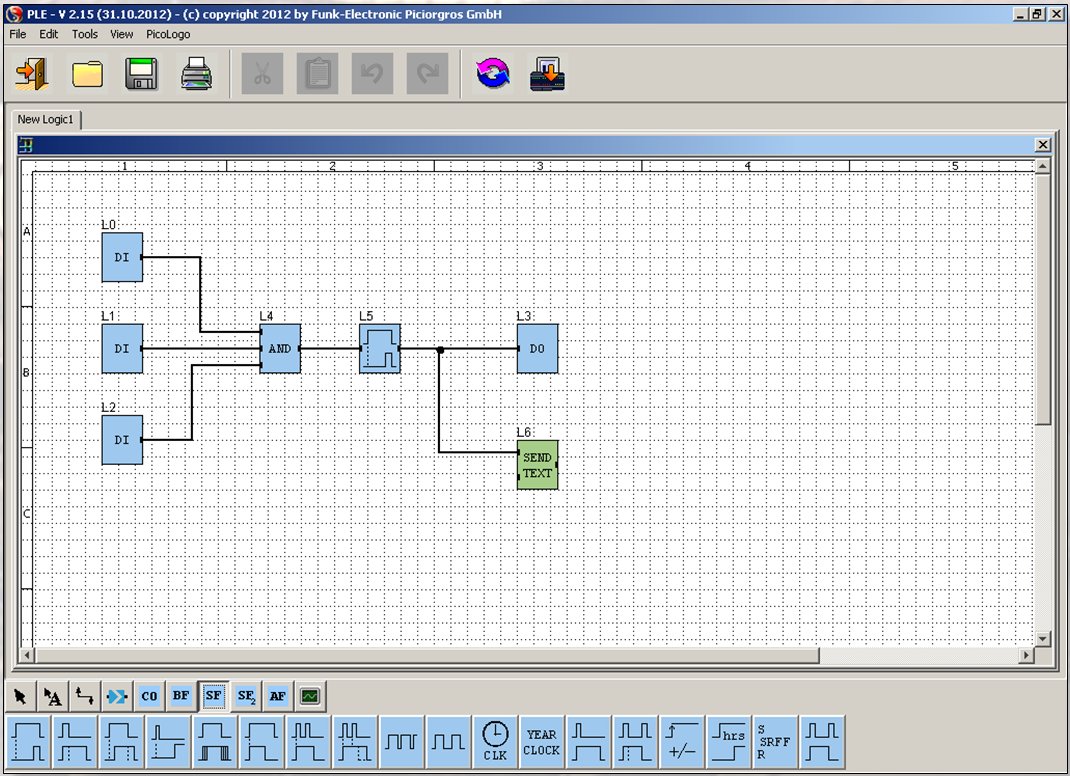
Task: Click the pink-blue circular arrows icon
Action: (x=492, y=75)
